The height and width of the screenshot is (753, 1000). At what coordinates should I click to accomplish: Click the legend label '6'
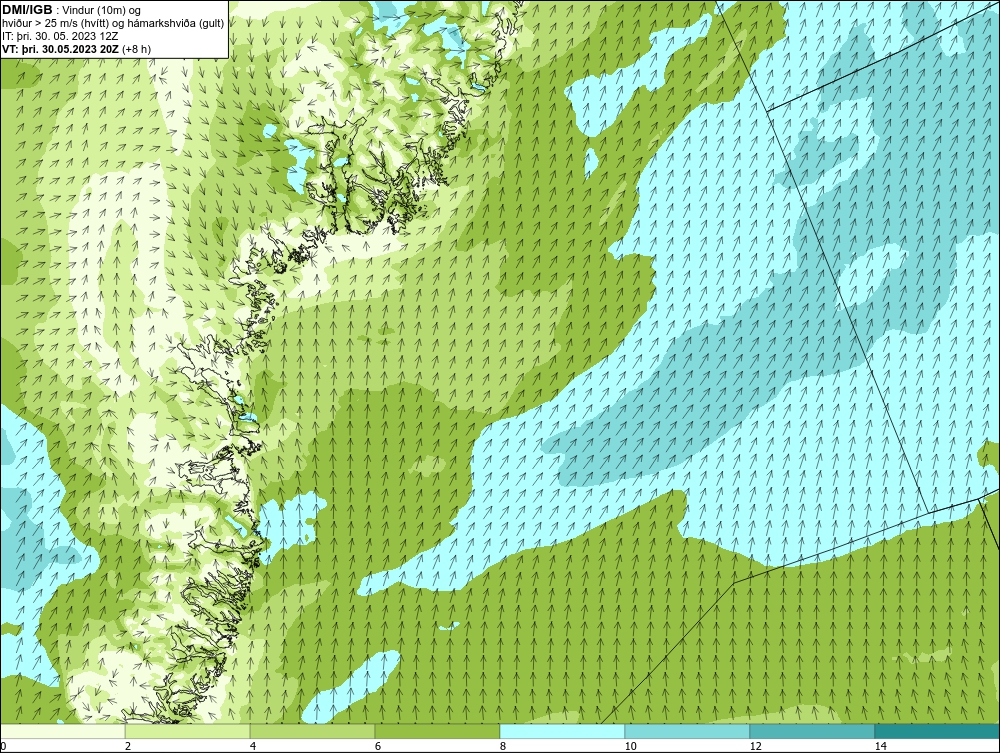378,746
